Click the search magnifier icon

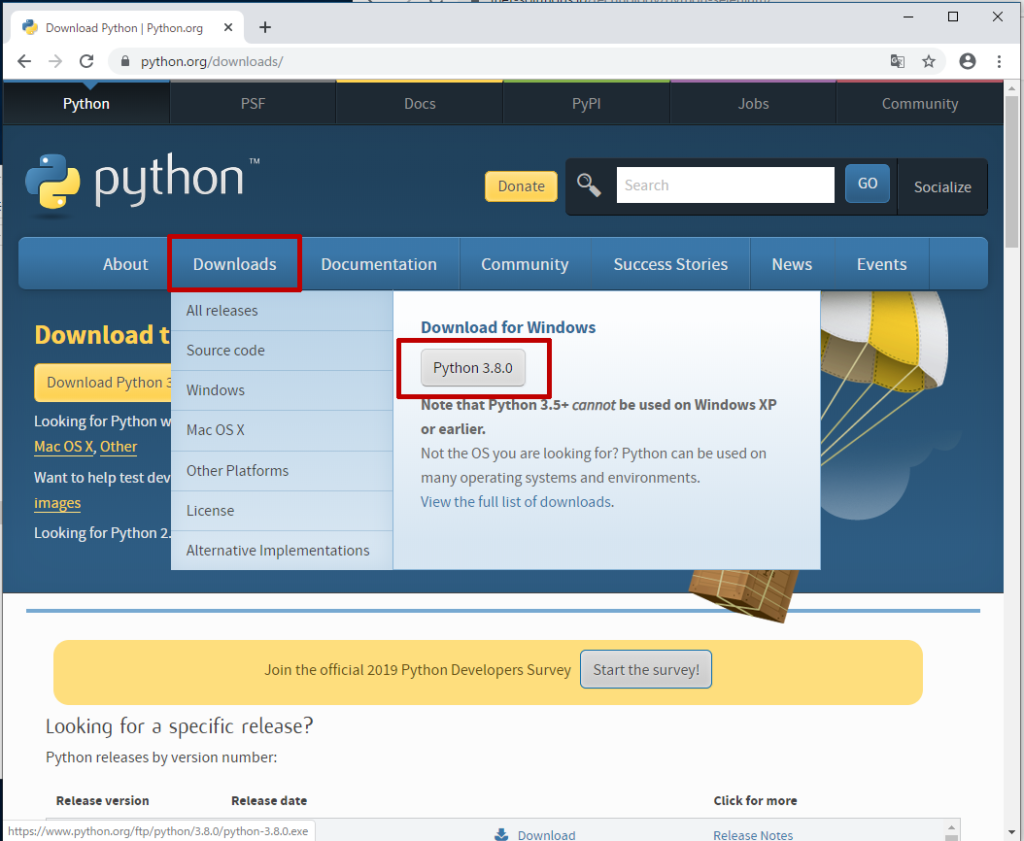coord(589,184)
